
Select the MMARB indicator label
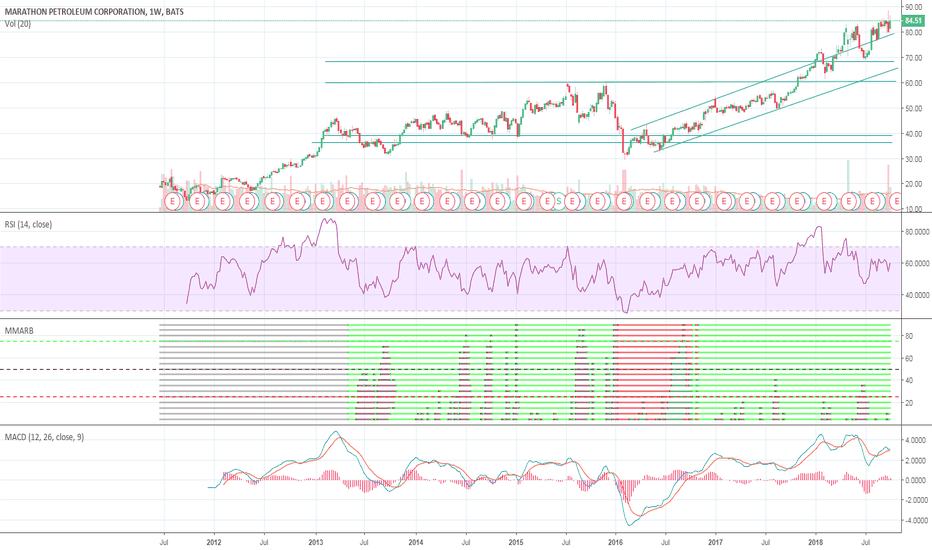[19, 331]
